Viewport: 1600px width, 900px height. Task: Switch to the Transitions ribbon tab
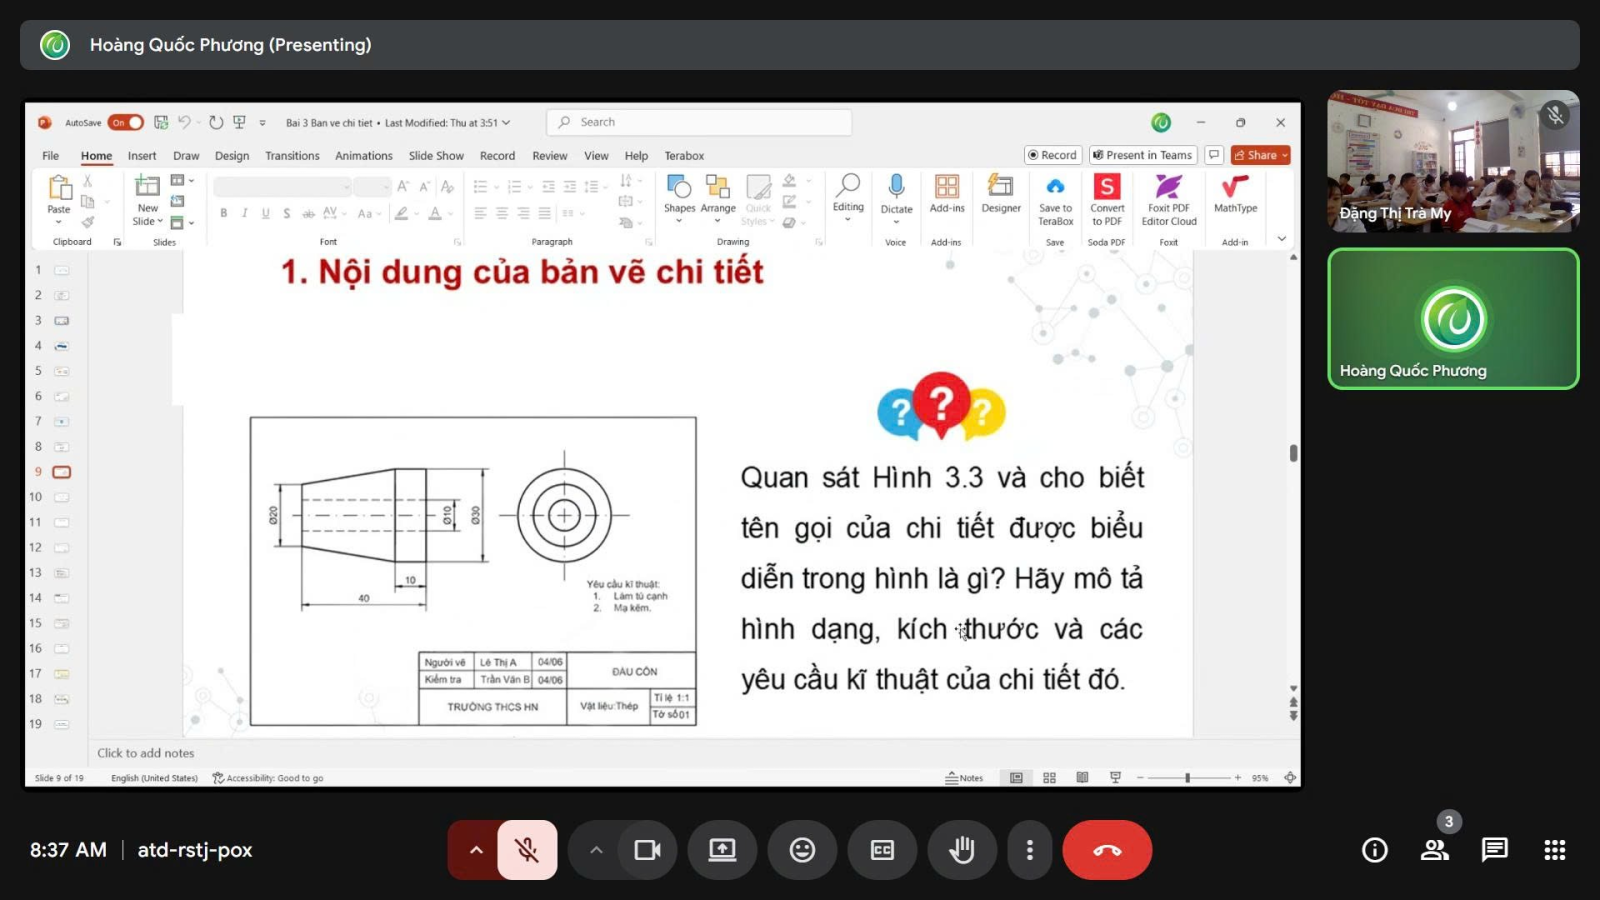pyautogui.click(x=292, y=156)
